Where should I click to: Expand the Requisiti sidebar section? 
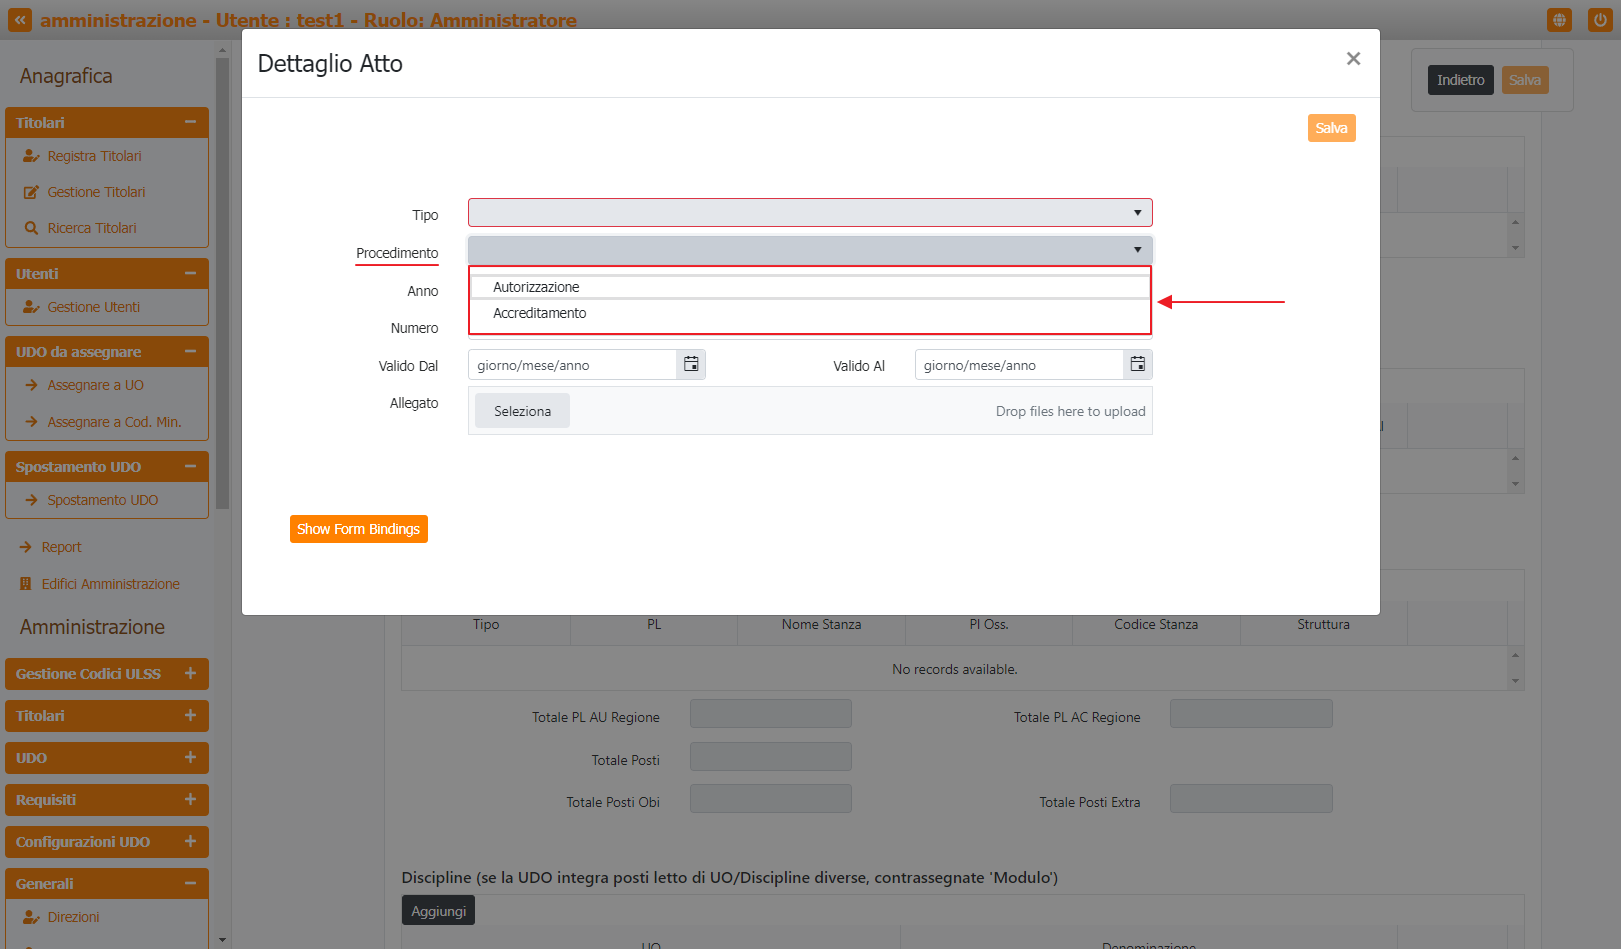(190, 800)
